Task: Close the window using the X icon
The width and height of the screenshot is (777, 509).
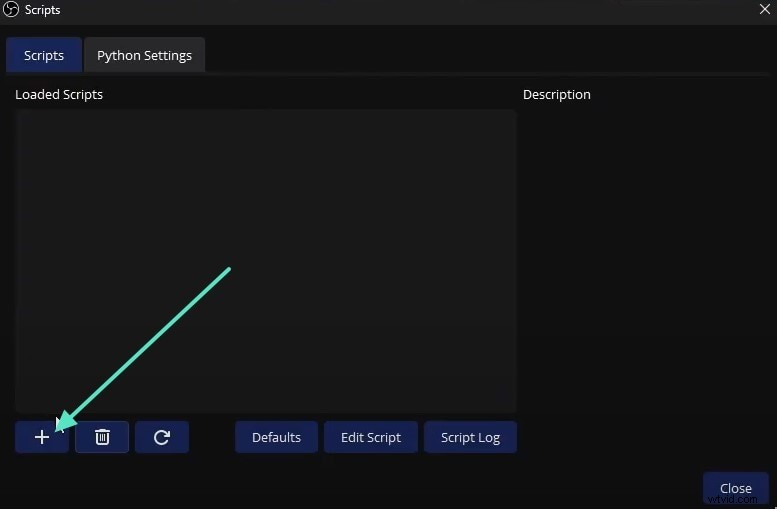Action: click(765, 9)
